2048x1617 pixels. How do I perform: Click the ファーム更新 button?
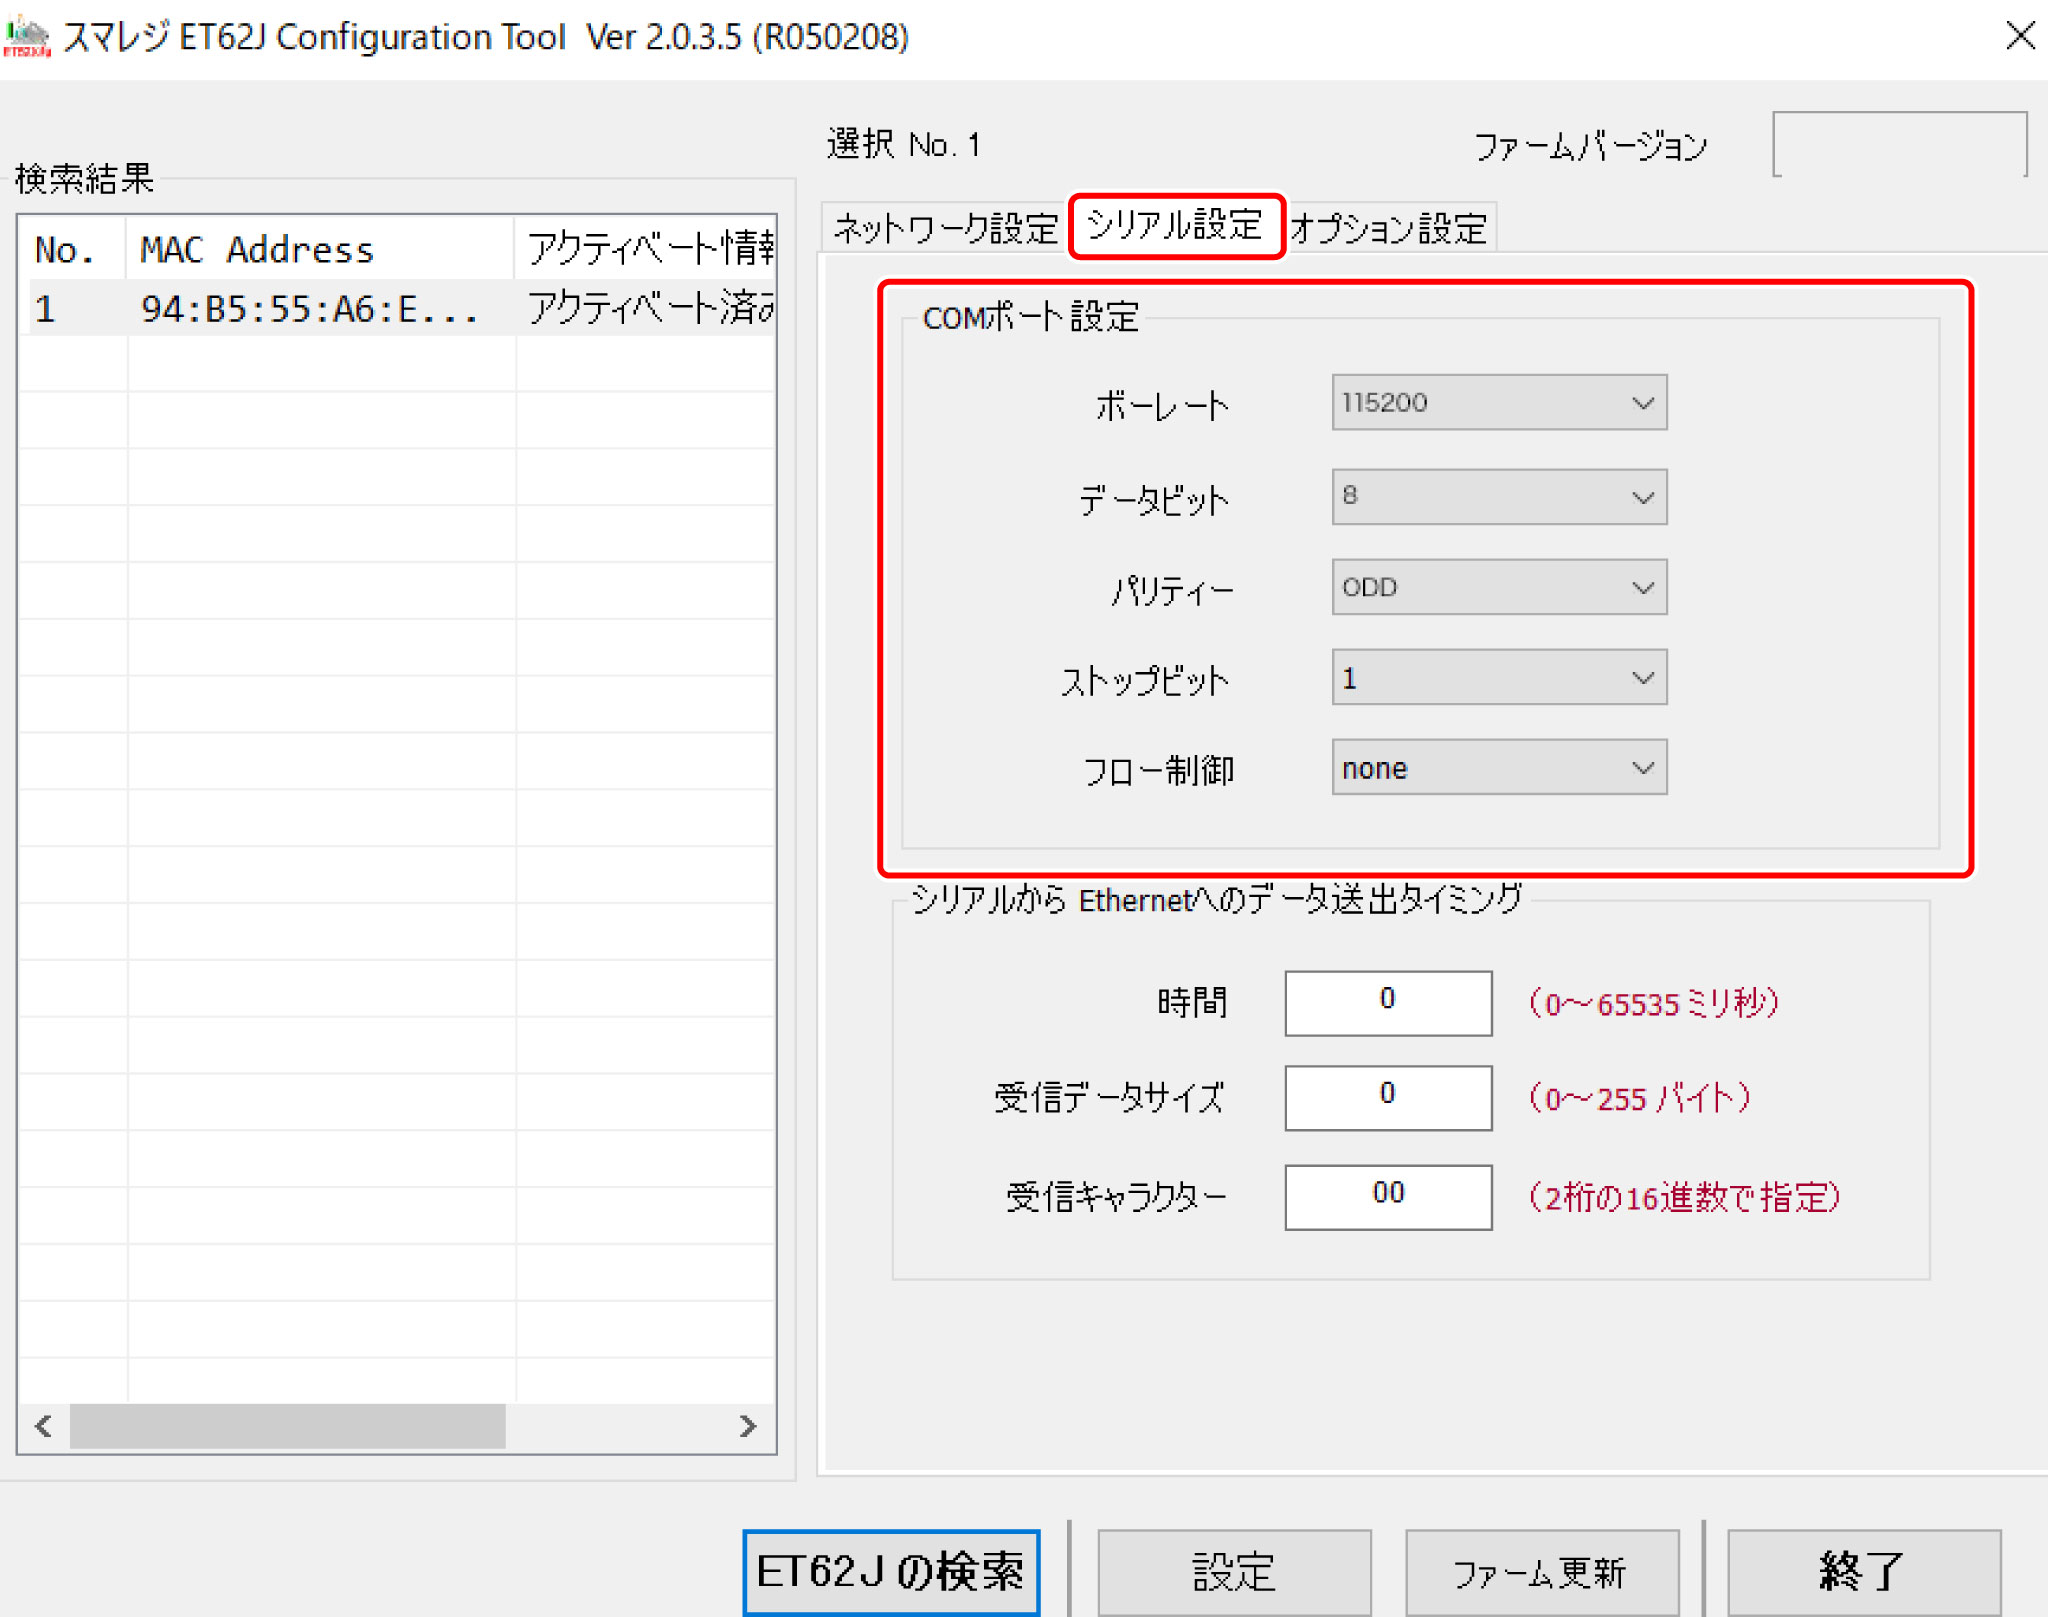click(1540, 1572)
